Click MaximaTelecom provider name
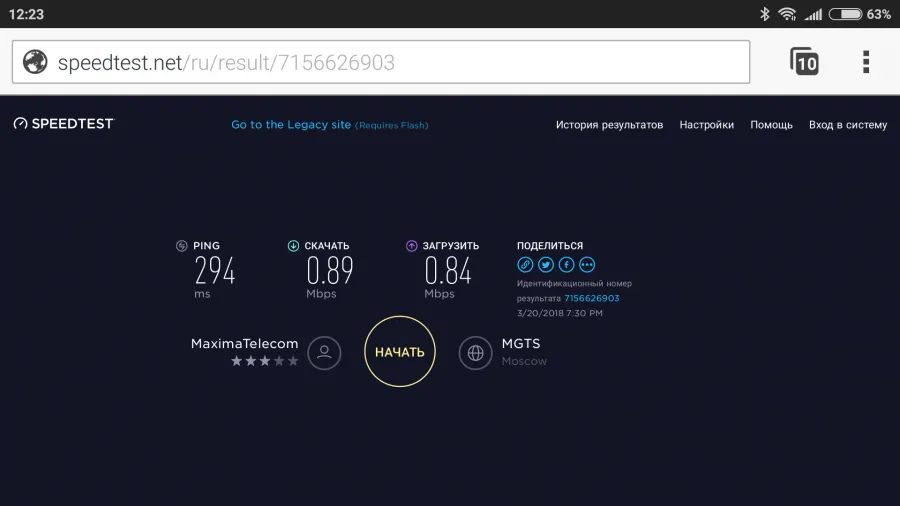 point(245,343)
